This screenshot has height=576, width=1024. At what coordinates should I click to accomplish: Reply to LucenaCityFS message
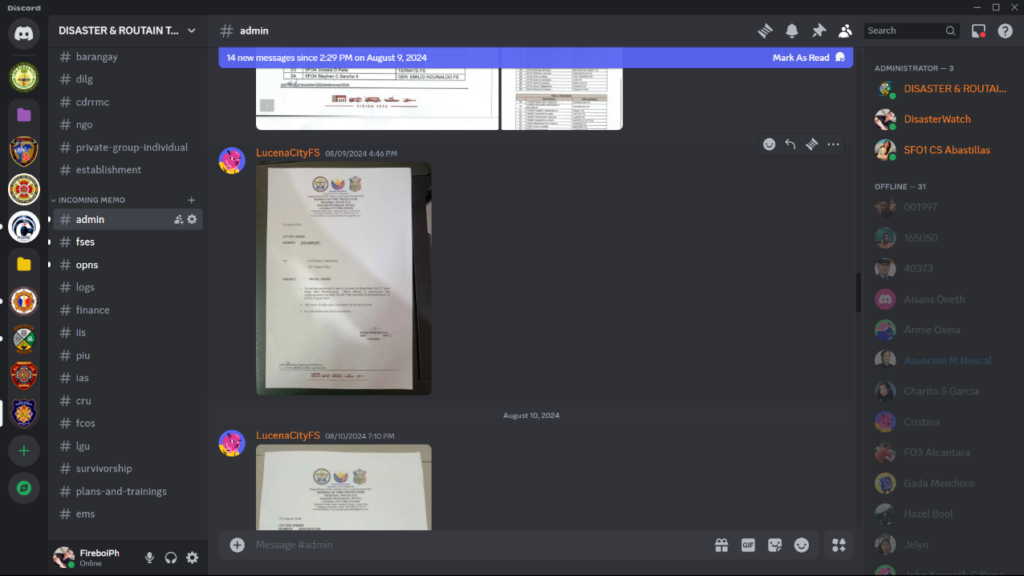(x=790, y=144)
